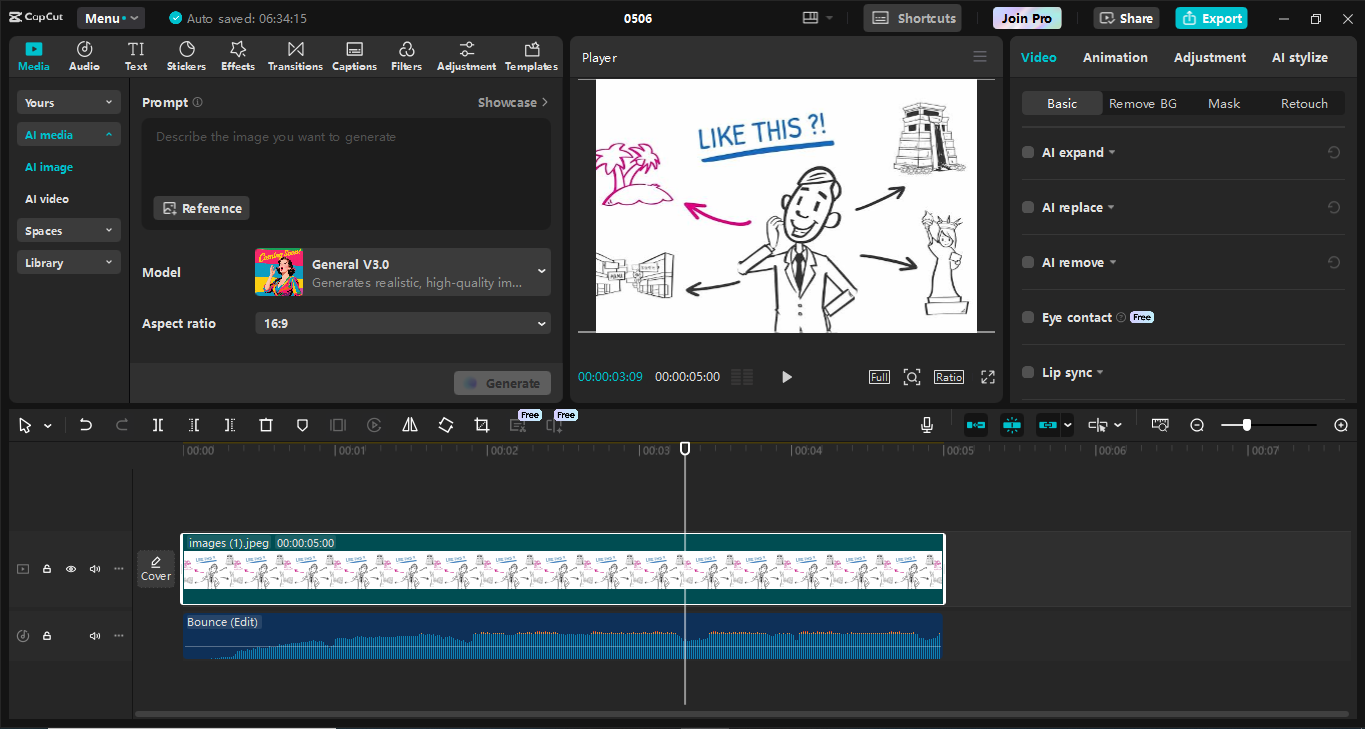Switch to the Animation tab
The width and height of the screenshot is (1365, 729).
click(1115, 57)
